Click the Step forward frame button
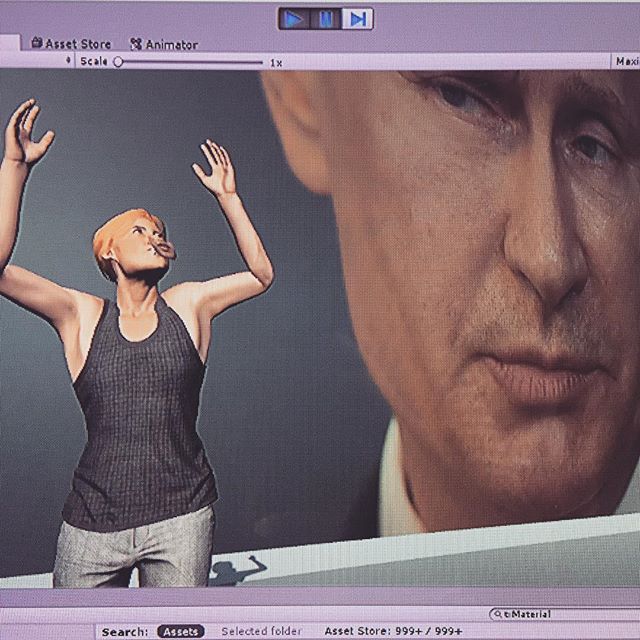Viewport: 640px width, 640px height. (357, 18)
